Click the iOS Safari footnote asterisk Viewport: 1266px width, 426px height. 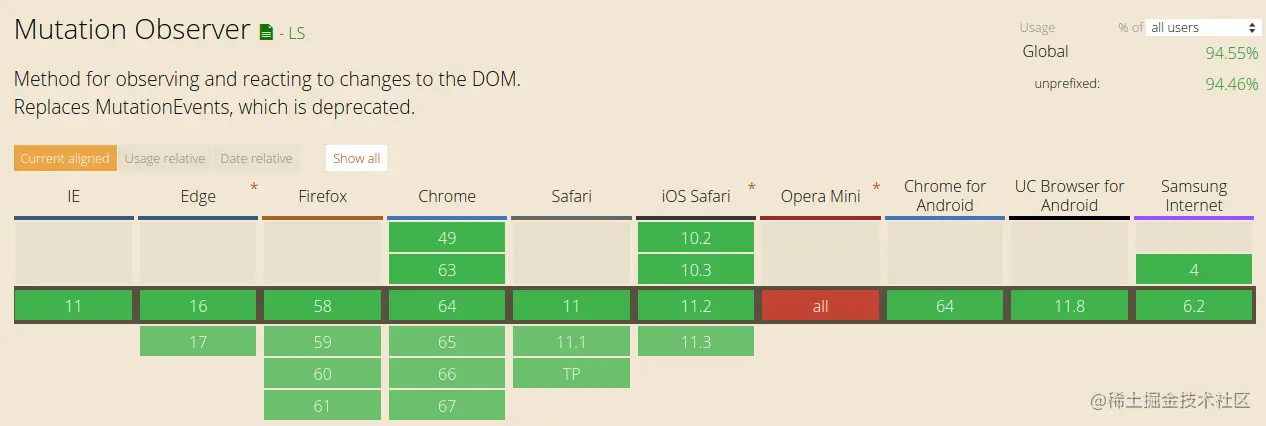pyautogui.click(x=752, y=188)
